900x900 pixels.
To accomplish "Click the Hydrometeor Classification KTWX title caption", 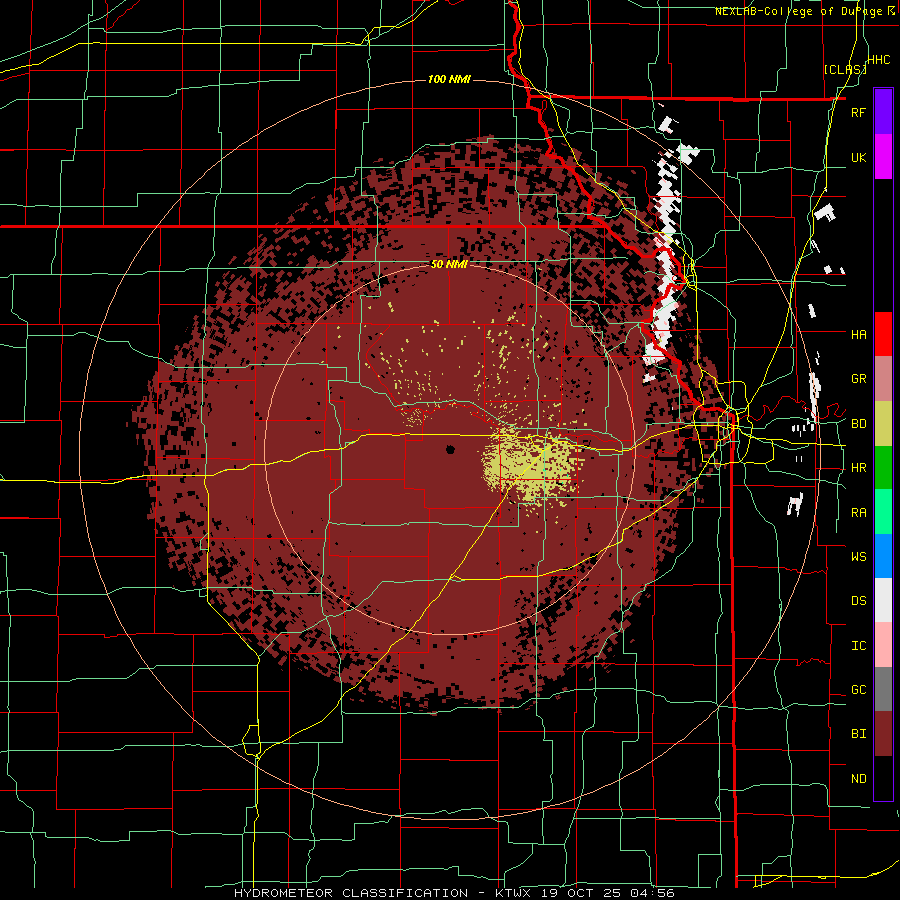I will (x=454, y=893).
